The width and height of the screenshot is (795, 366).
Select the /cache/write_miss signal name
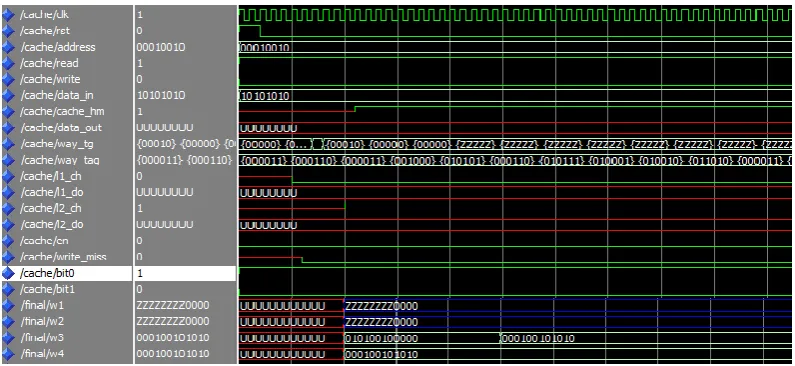click(63, 257)
